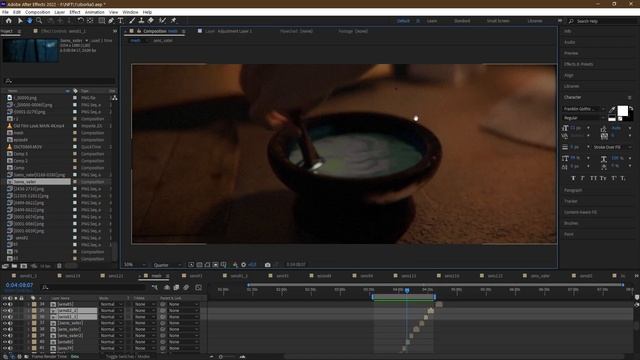This screenshot has width=640, height=360.
Task: Open the Composition menu
Action: pyautogui.click(x=38, y=12)
